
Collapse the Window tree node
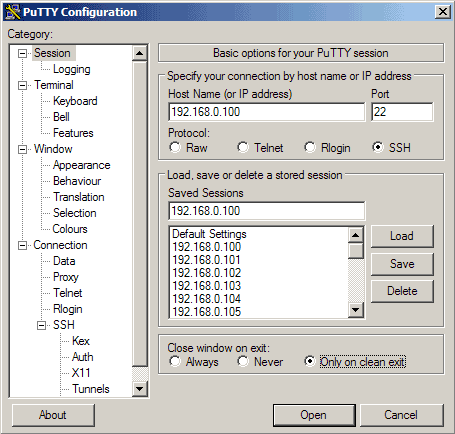coord(22,149)
